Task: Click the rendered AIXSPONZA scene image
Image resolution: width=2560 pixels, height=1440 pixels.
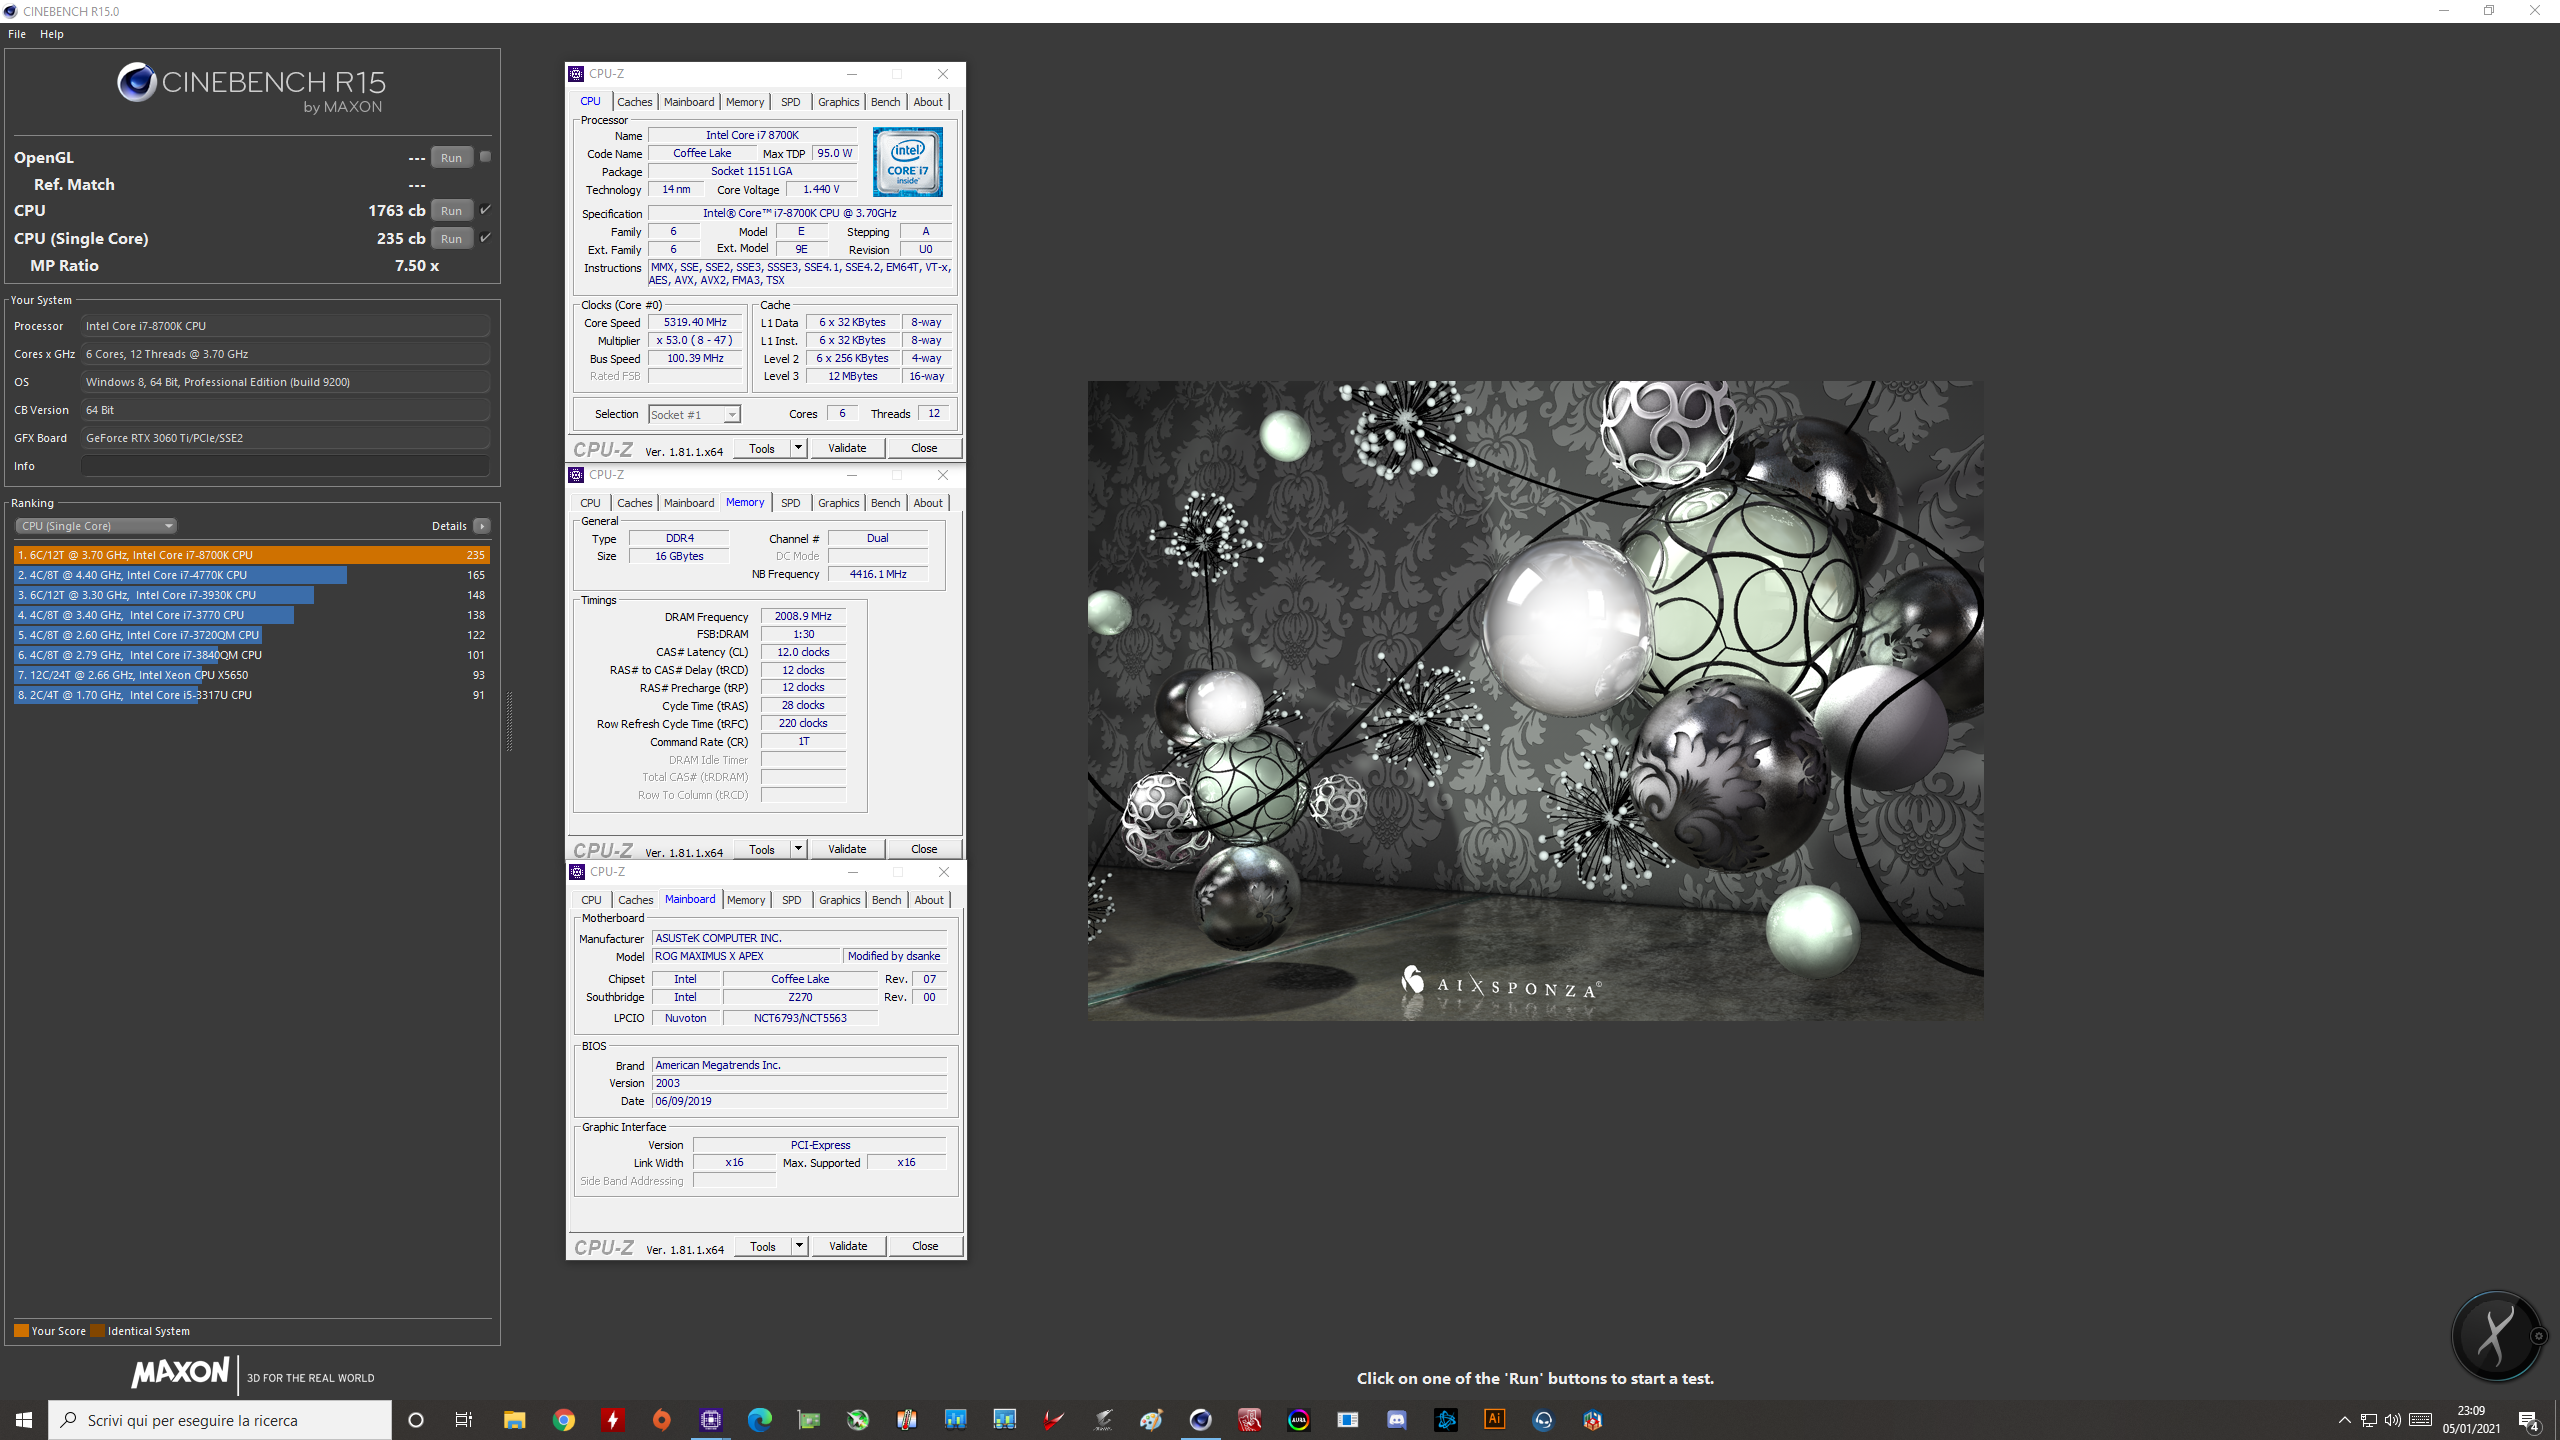Action: point(1535,700)
